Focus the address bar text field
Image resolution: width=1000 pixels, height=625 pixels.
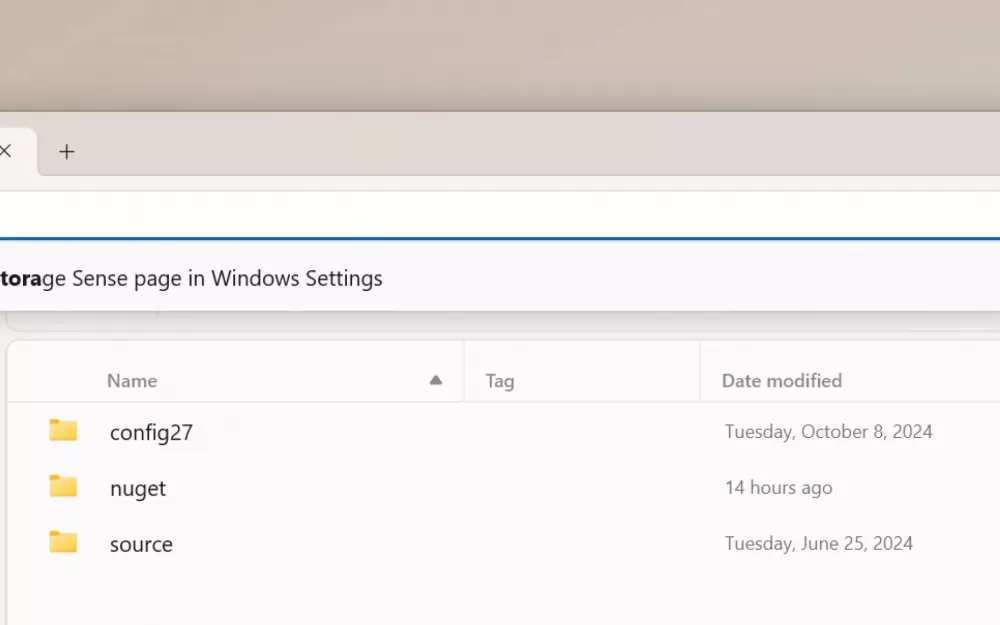coord(500,214)
